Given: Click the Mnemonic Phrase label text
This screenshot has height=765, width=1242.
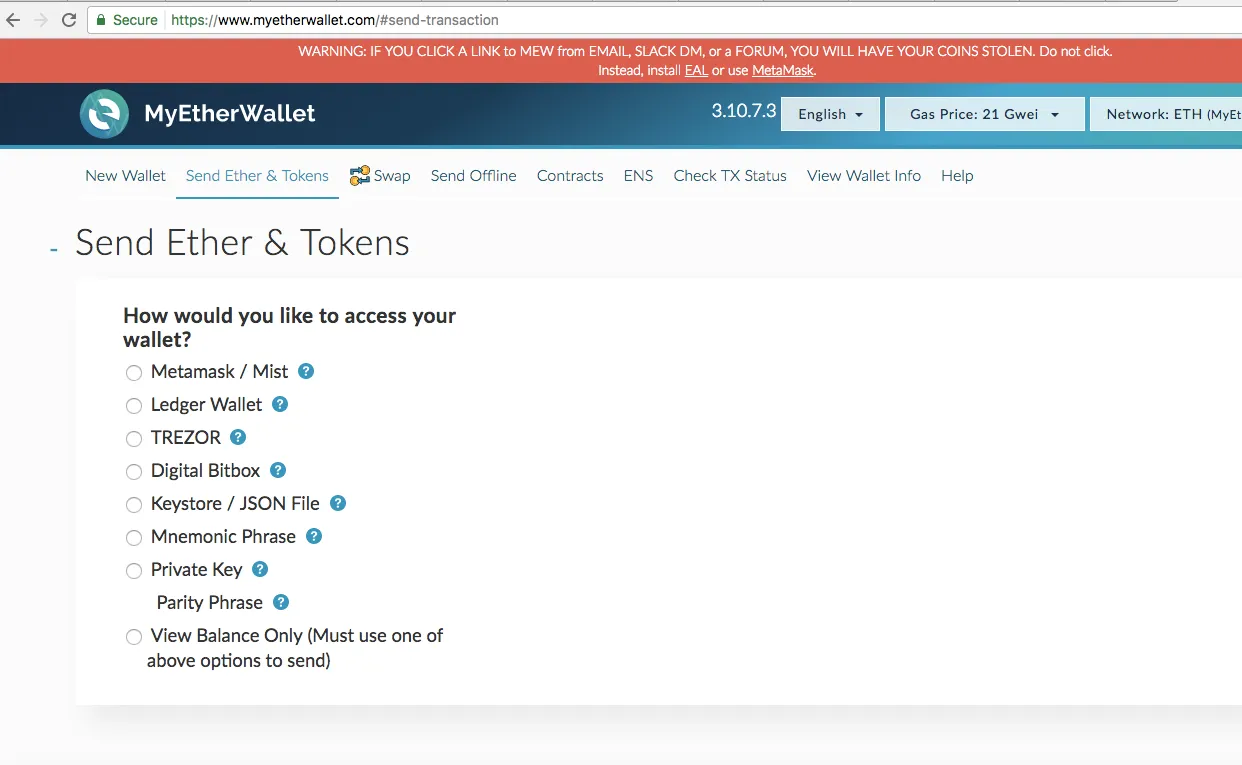Looking at the screenshot, I should (223, 537).
